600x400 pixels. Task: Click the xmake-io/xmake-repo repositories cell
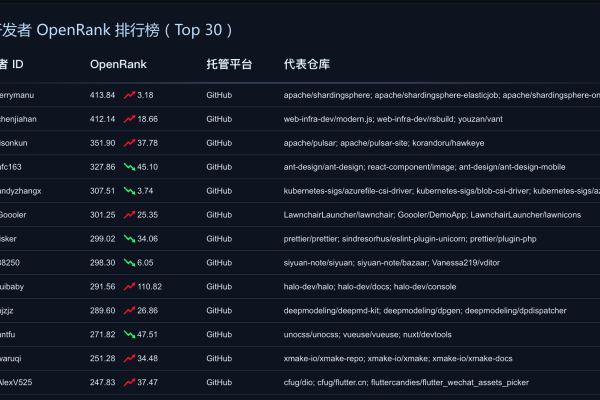click(x=398, y=358)
